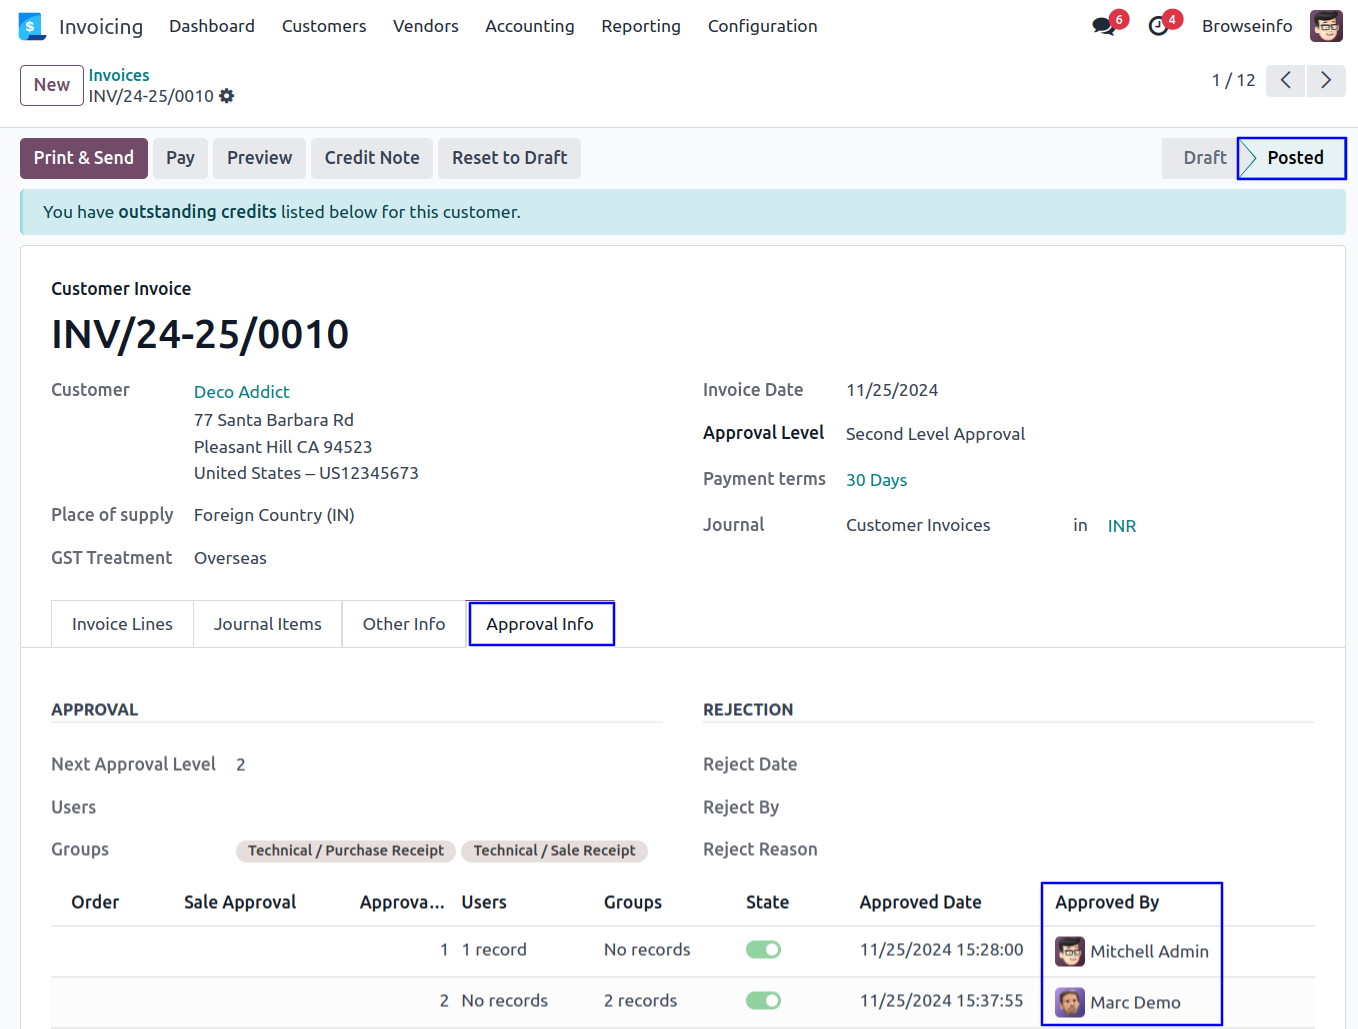The height and width of the screenshot is (1029, 1358).
Task: Open the activities clock icon
Action: pos(1158,26)
